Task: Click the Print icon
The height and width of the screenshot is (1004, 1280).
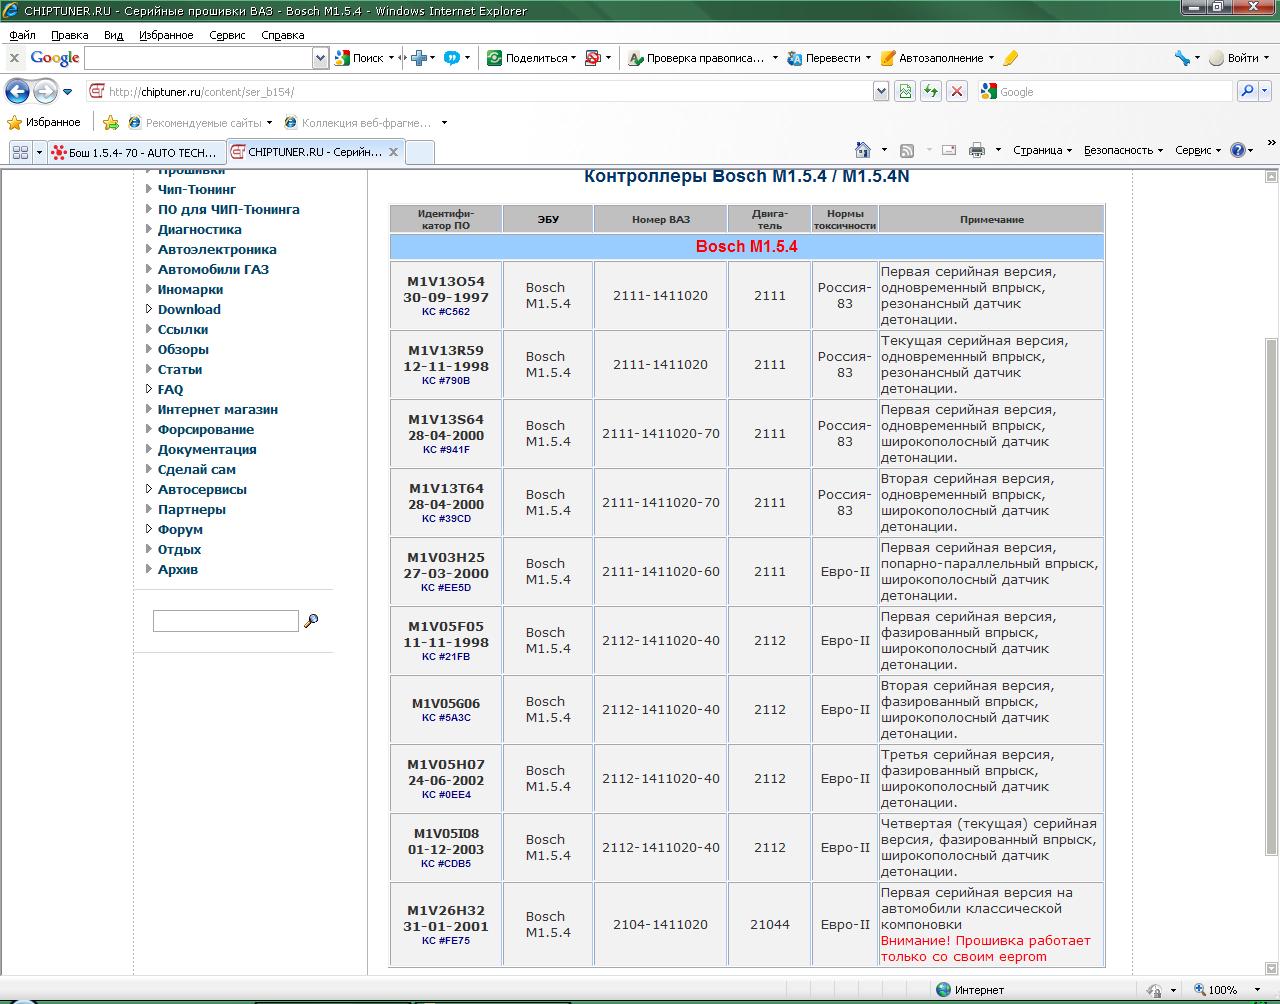Action: click(977, 150)
